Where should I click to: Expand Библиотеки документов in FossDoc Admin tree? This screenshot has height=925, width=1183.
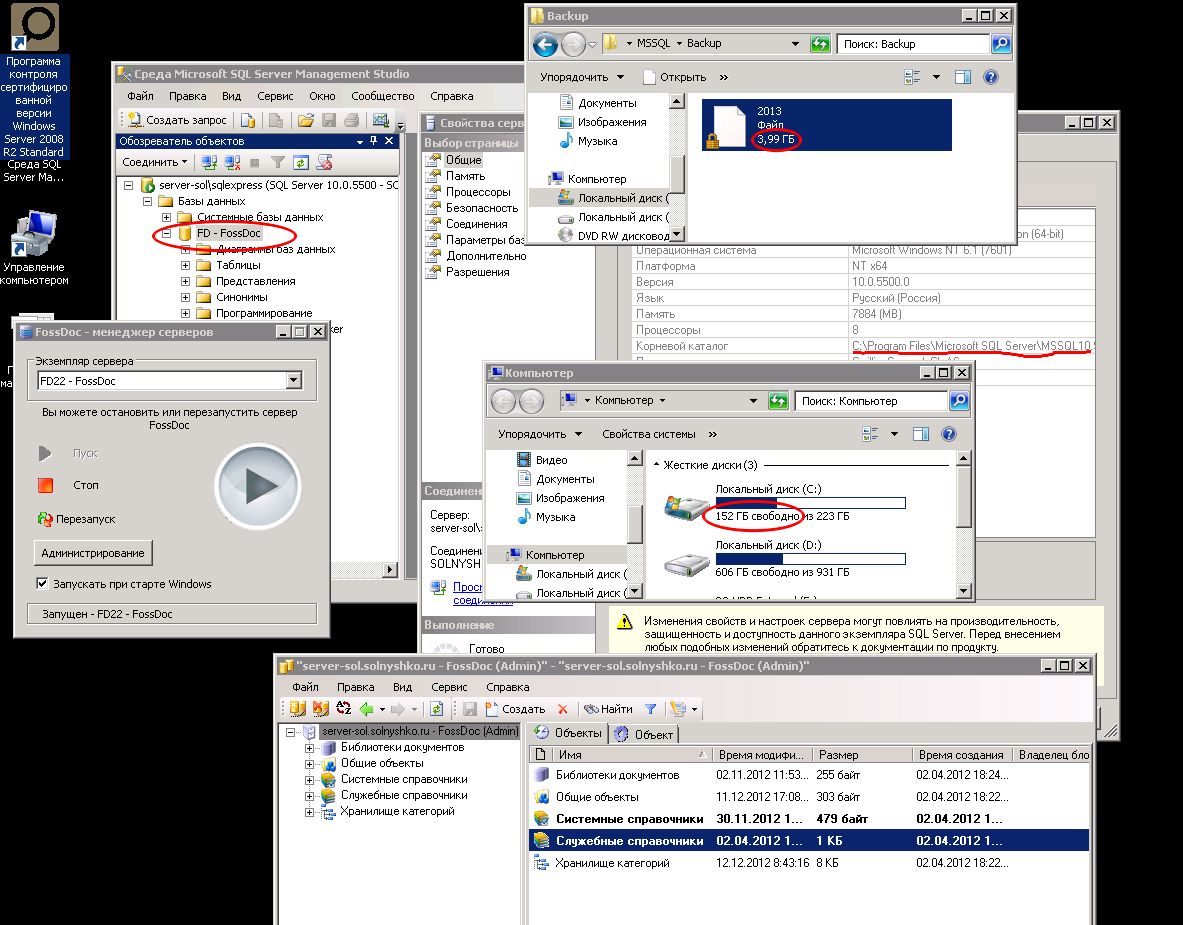(309, 748)
